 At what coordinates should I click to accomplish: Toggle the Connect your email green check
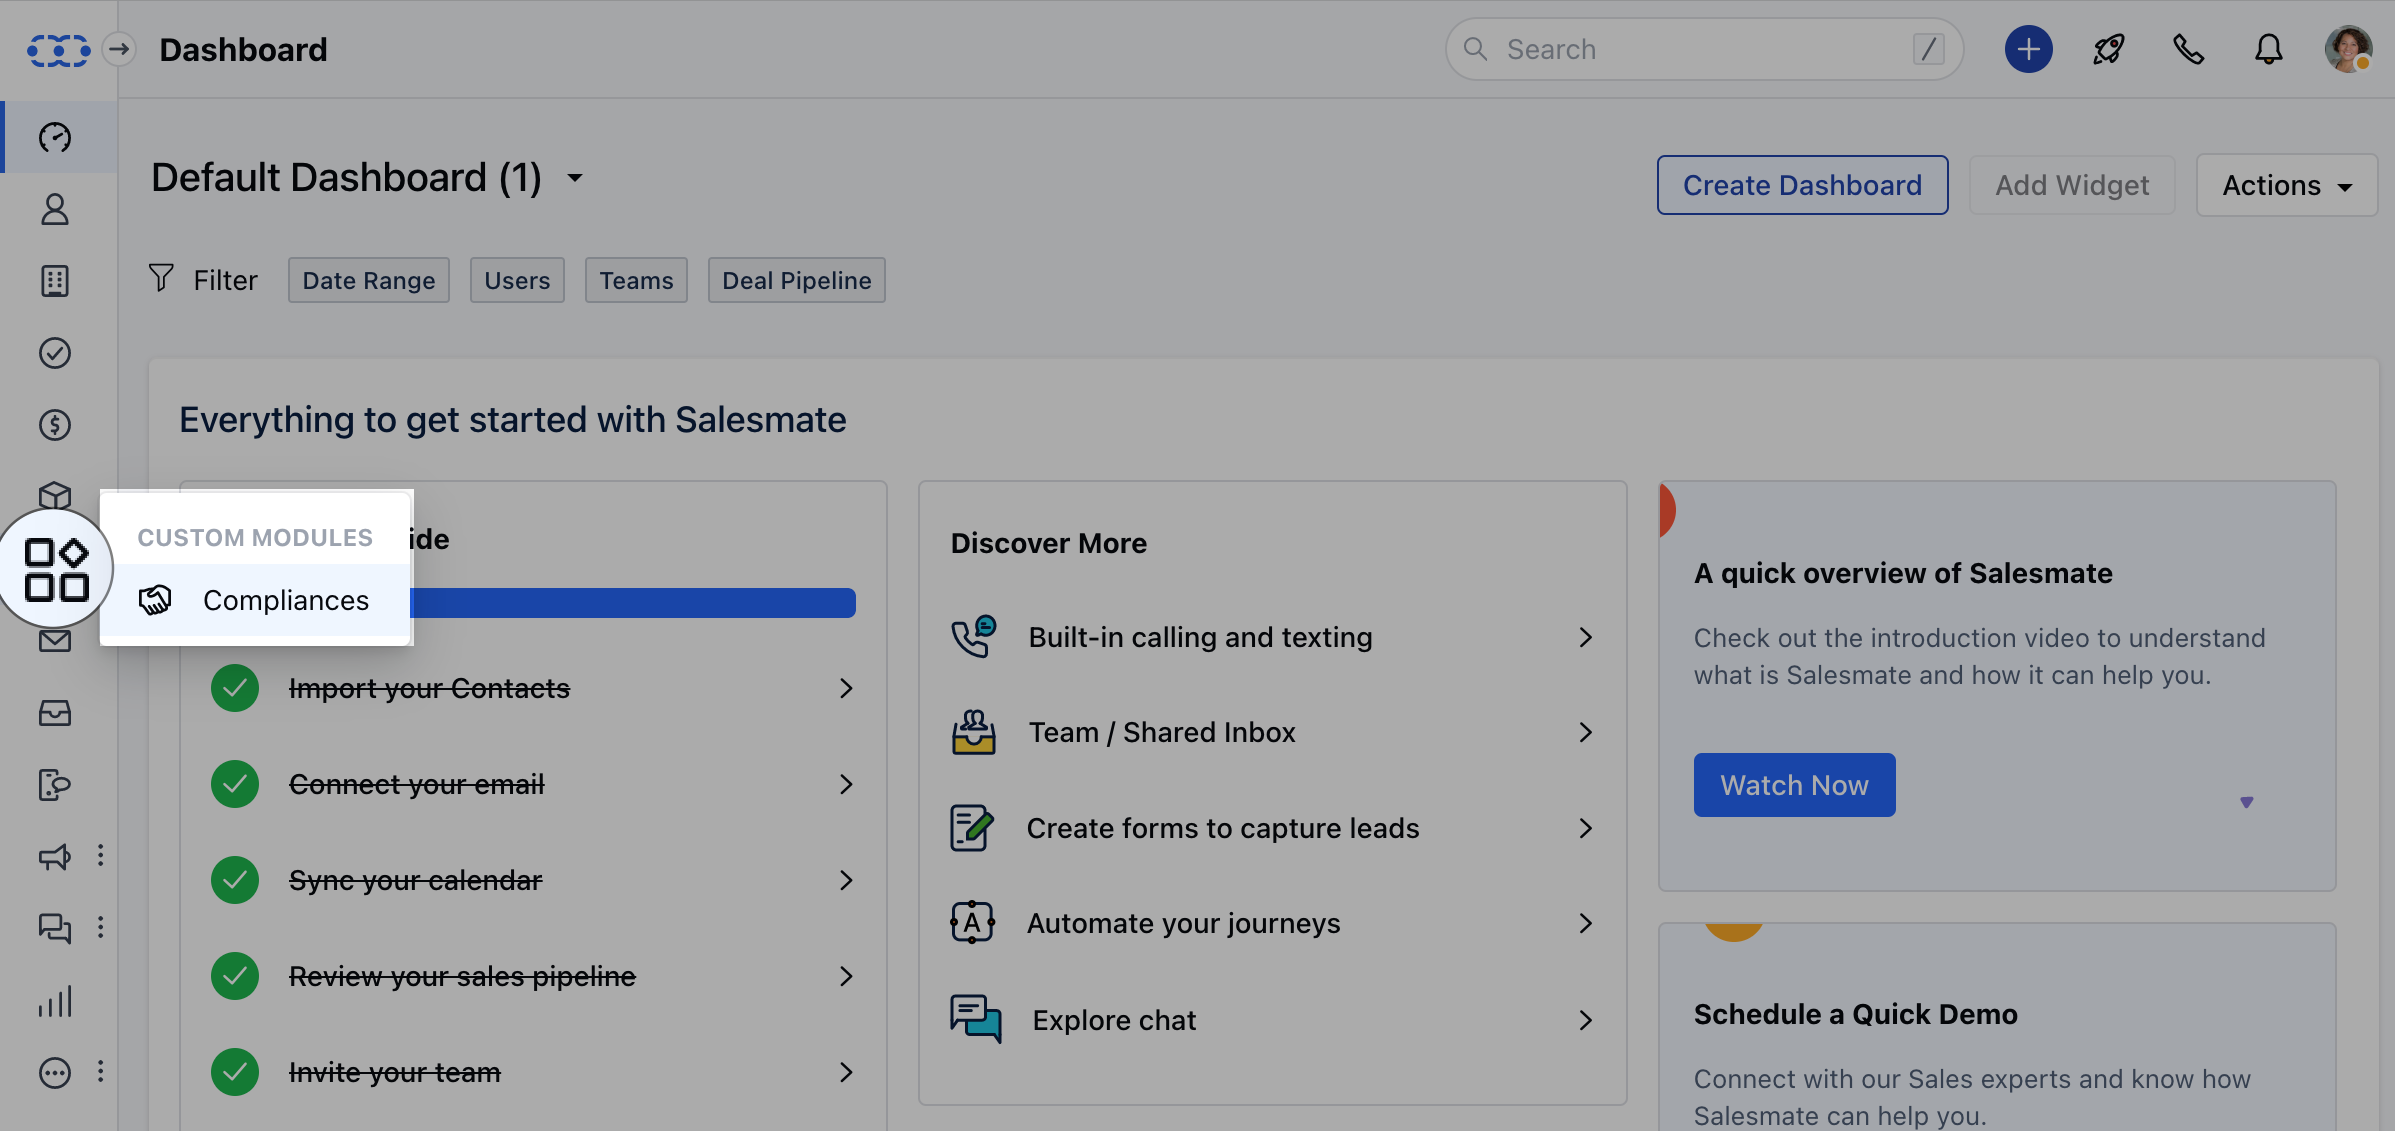pyautogui.click(x=235, y=784)
